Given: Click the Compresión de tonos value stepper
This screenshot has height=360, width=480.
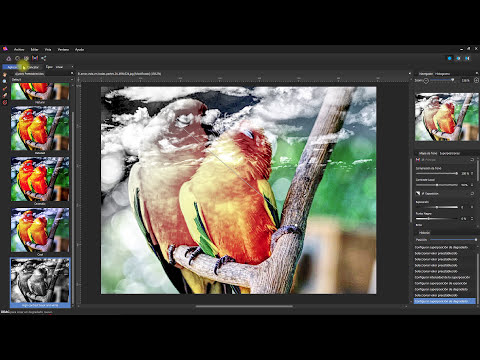Looking at the screenshot, I should point(472,173).
